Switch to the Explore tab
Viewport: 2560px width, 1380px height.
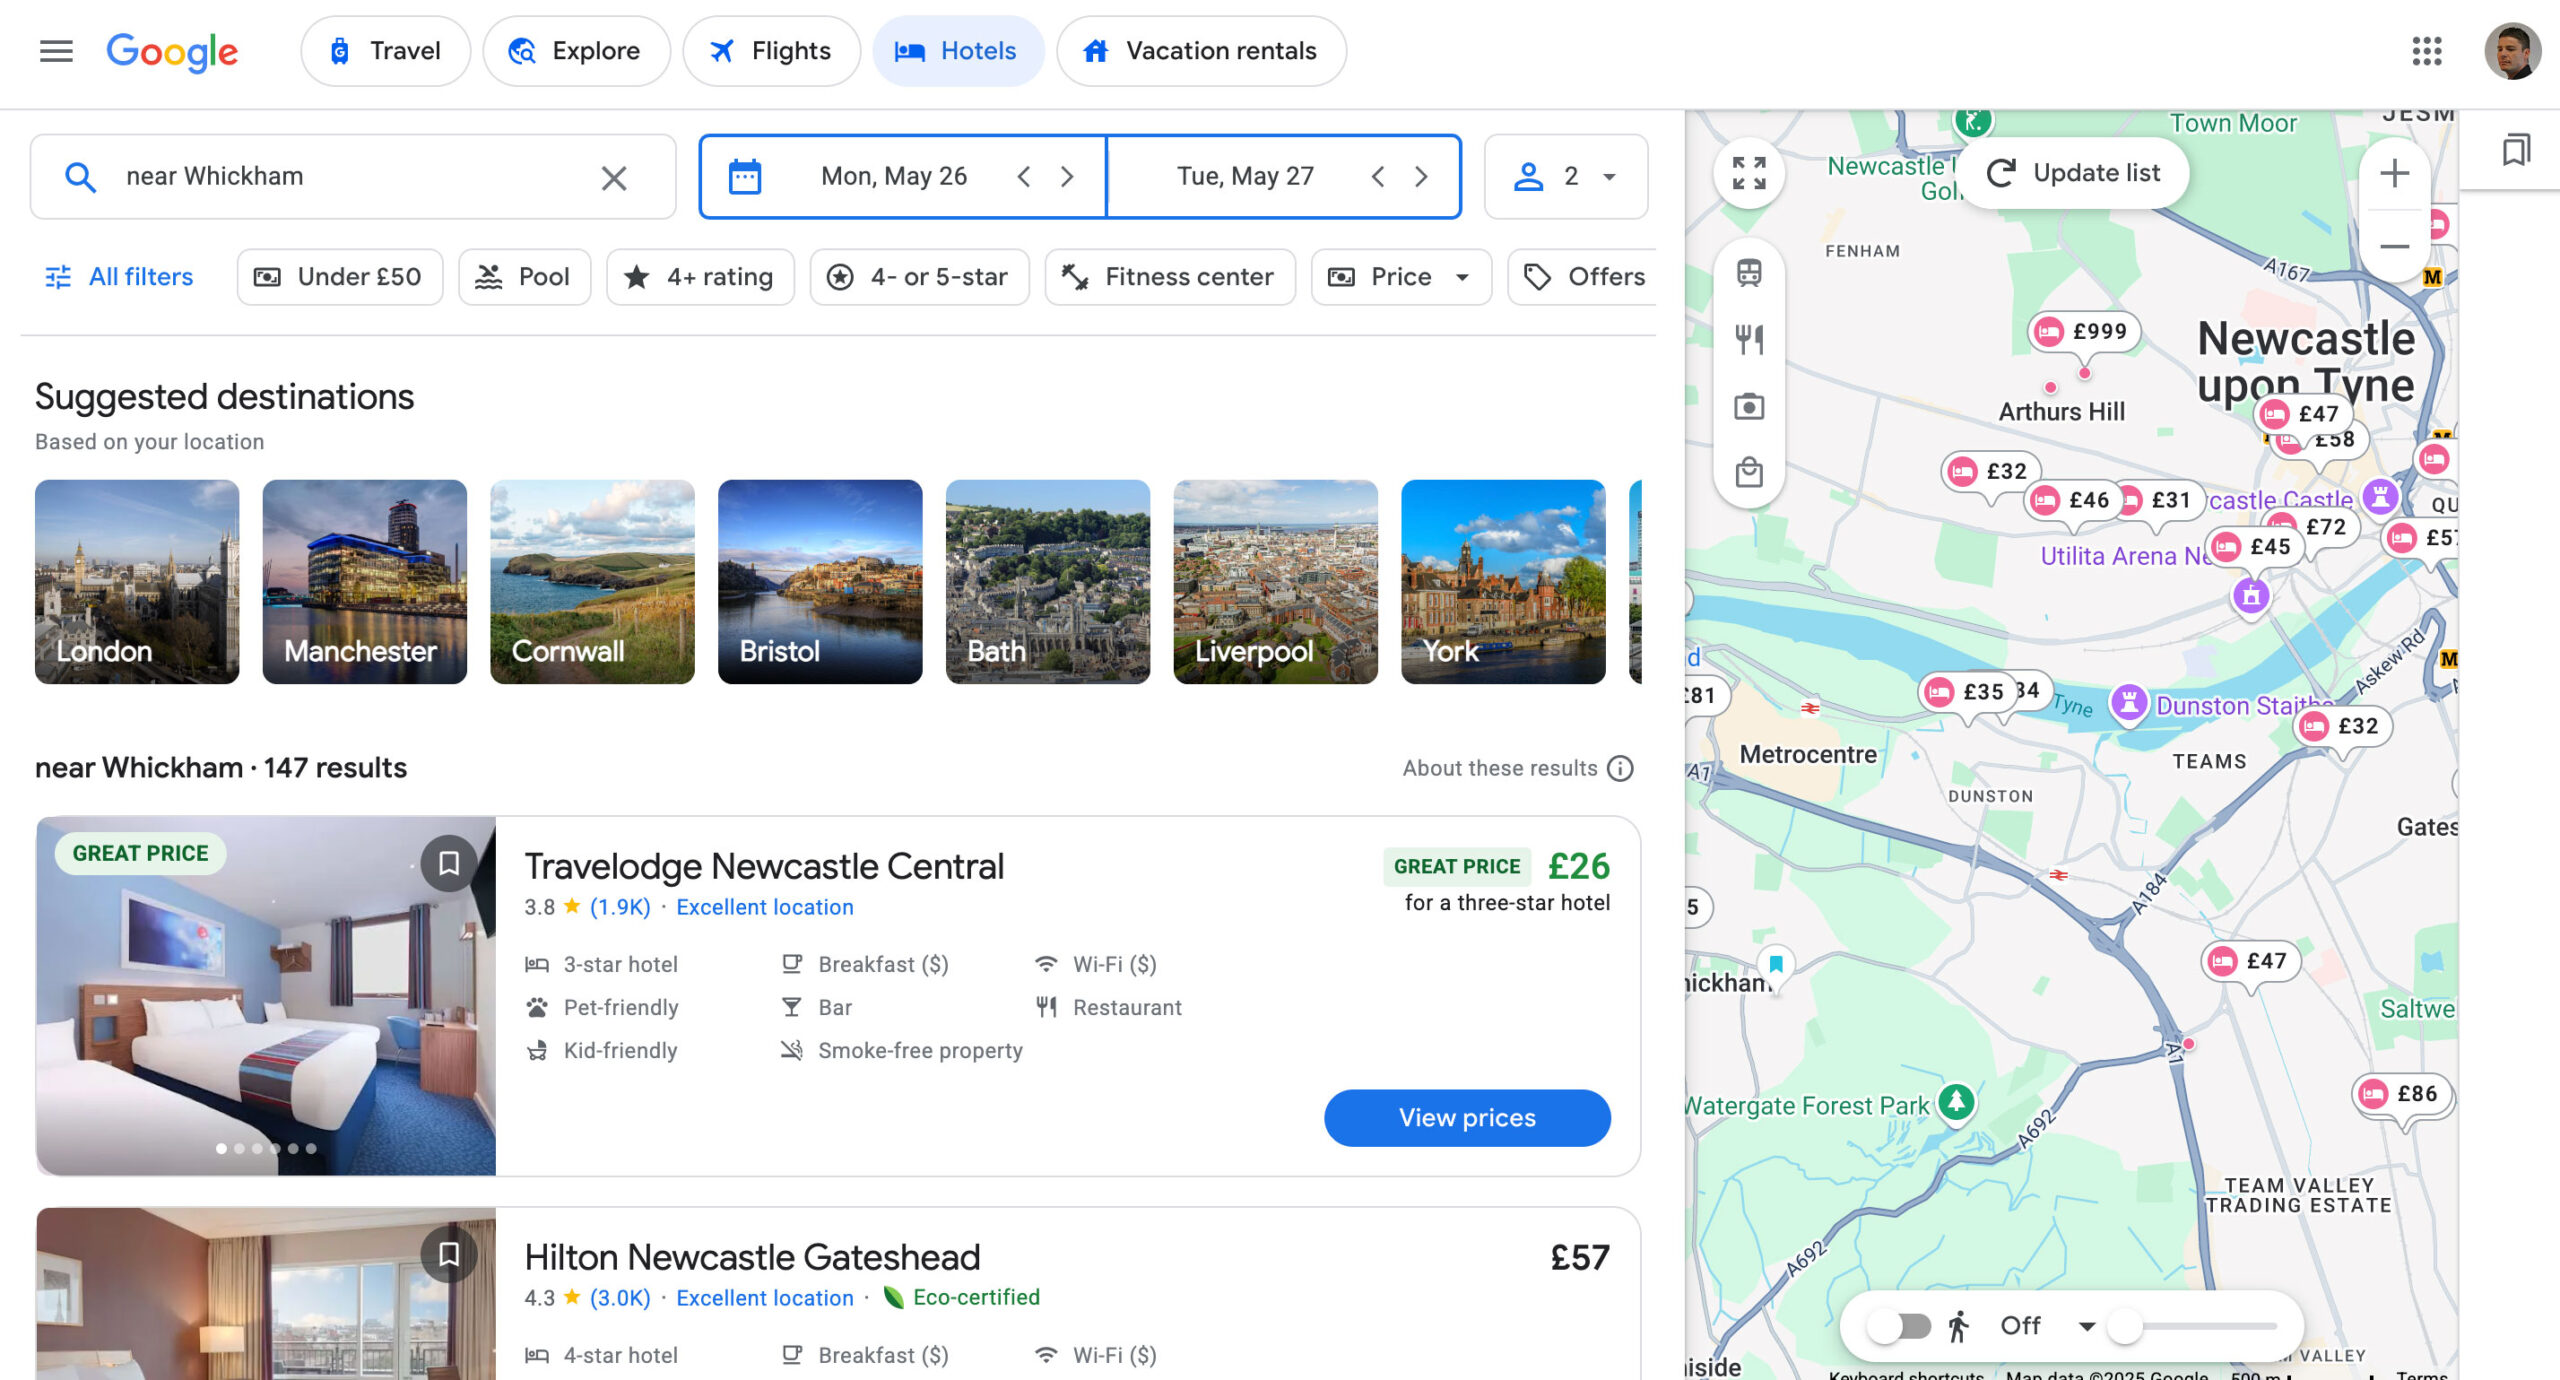[x=576, y=51]
